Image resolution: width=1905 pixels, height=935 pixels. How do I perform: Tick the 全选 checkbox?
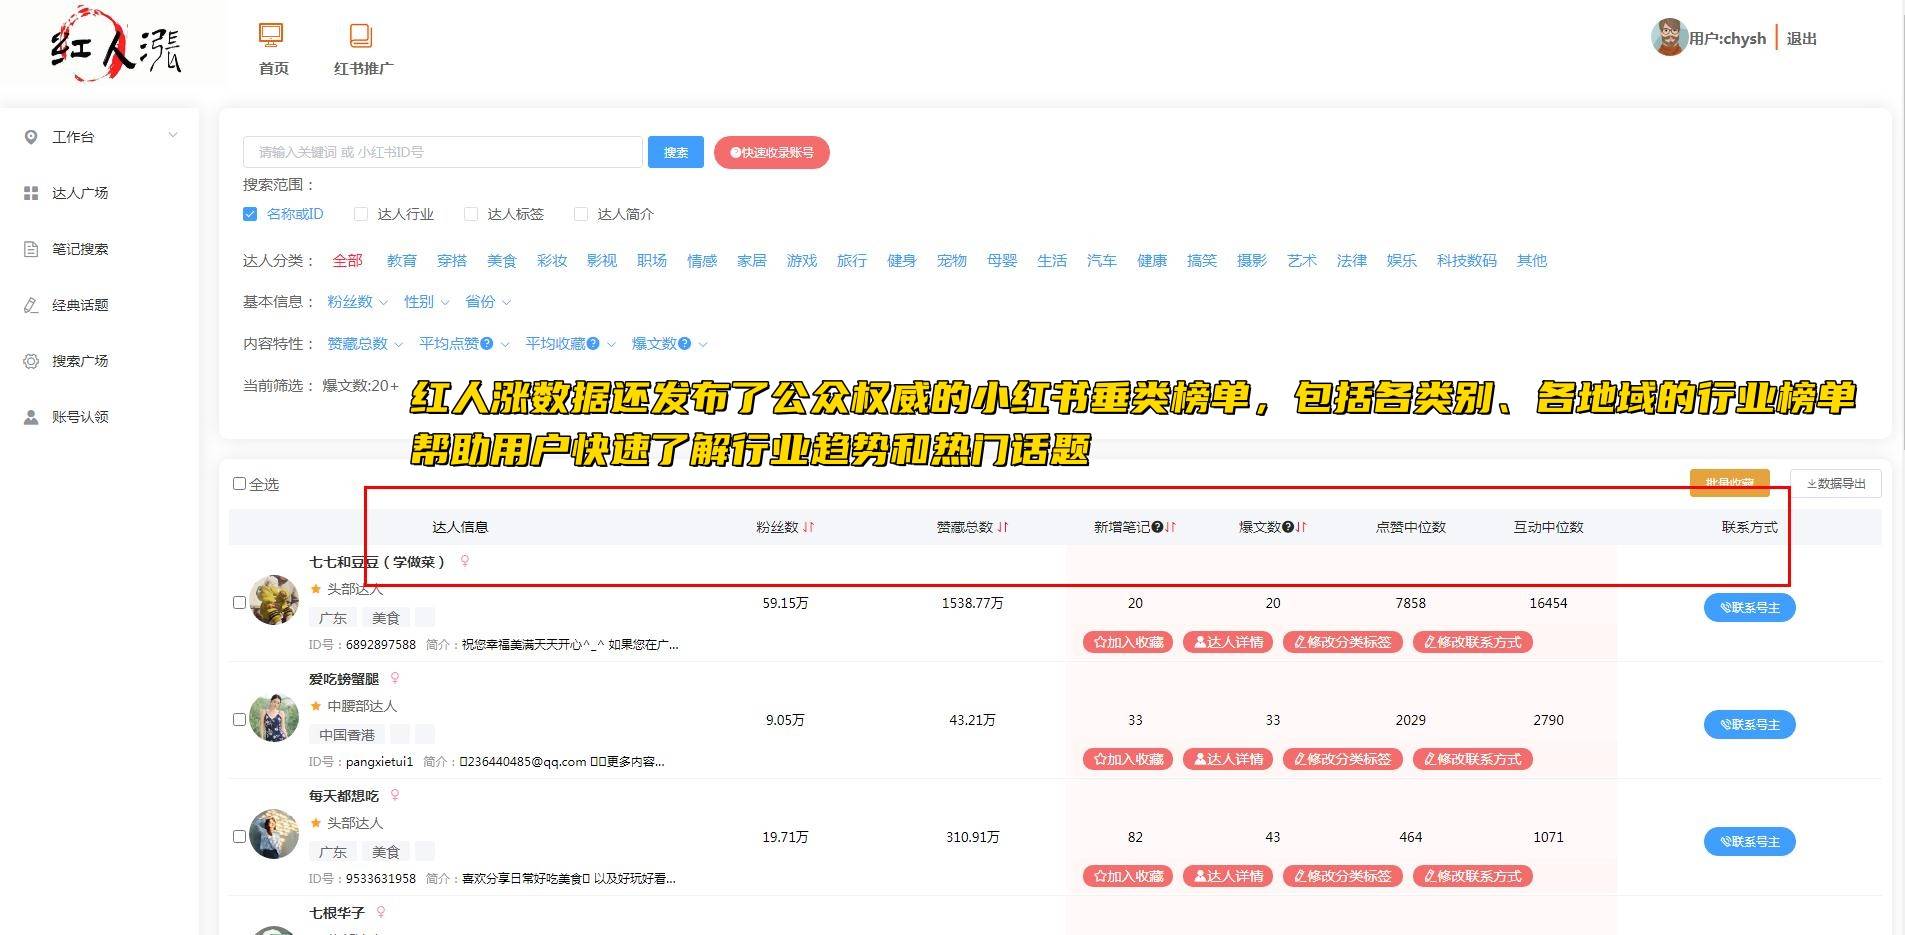coord(239,484)
